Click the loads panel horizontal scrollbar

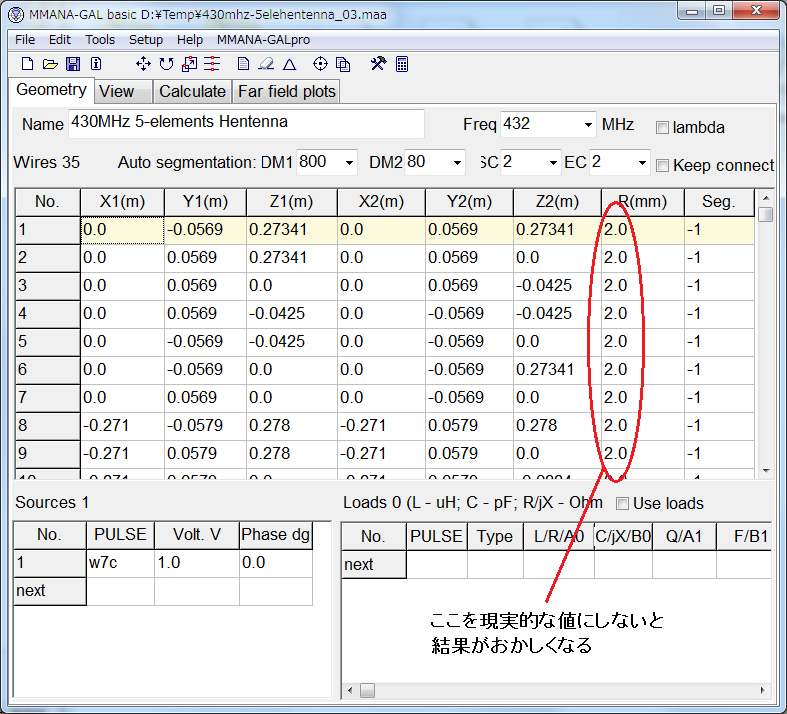[560, 690]
